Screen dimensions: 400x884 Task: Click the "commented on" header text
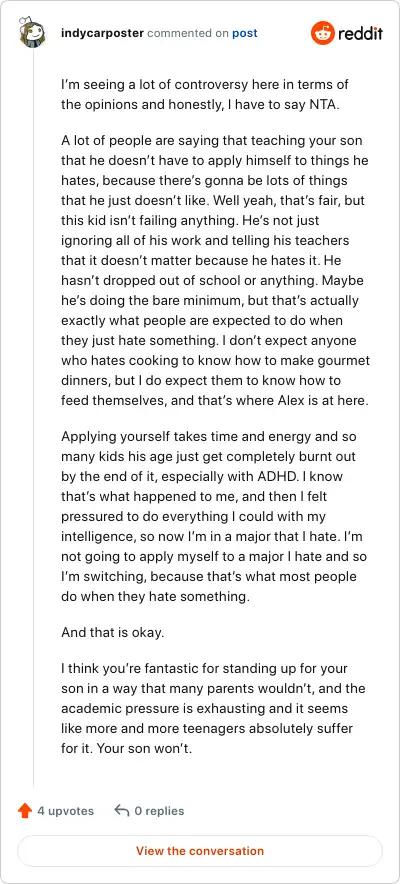(x=188, y=33)
